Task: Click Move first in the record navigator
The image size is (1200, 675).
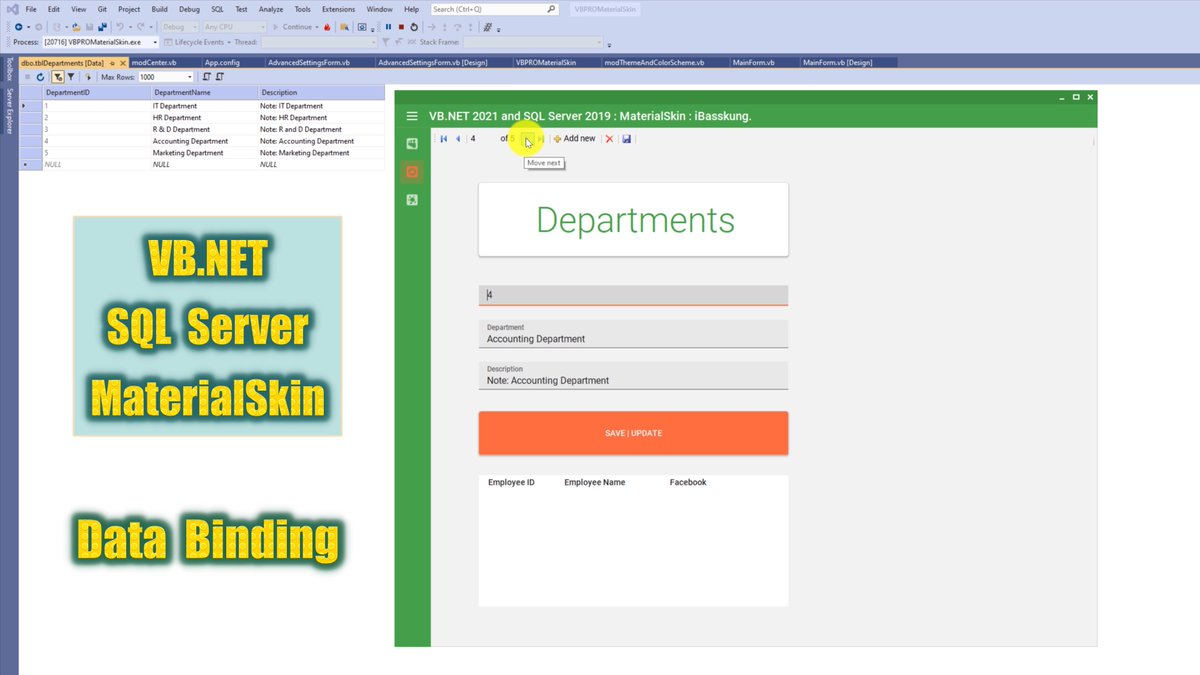Action: 443,139
